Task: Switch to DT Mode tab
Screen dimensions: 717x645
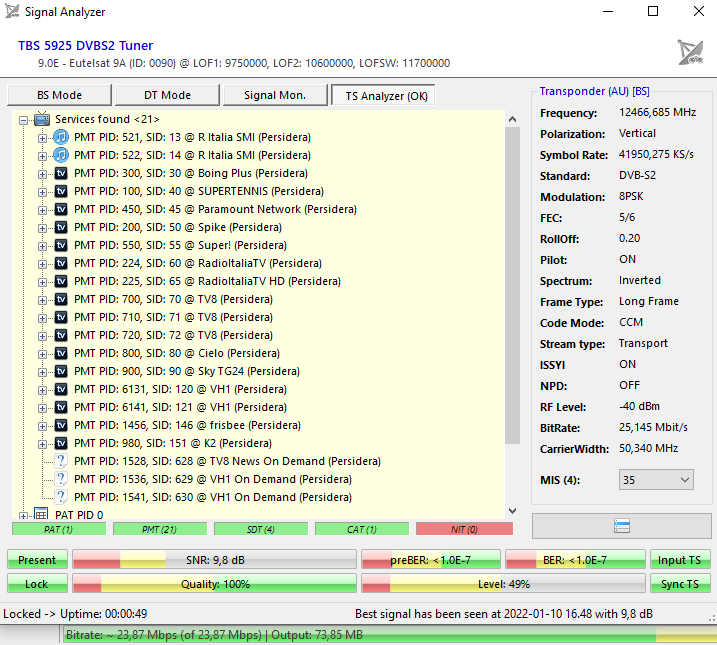Action: 167,95
